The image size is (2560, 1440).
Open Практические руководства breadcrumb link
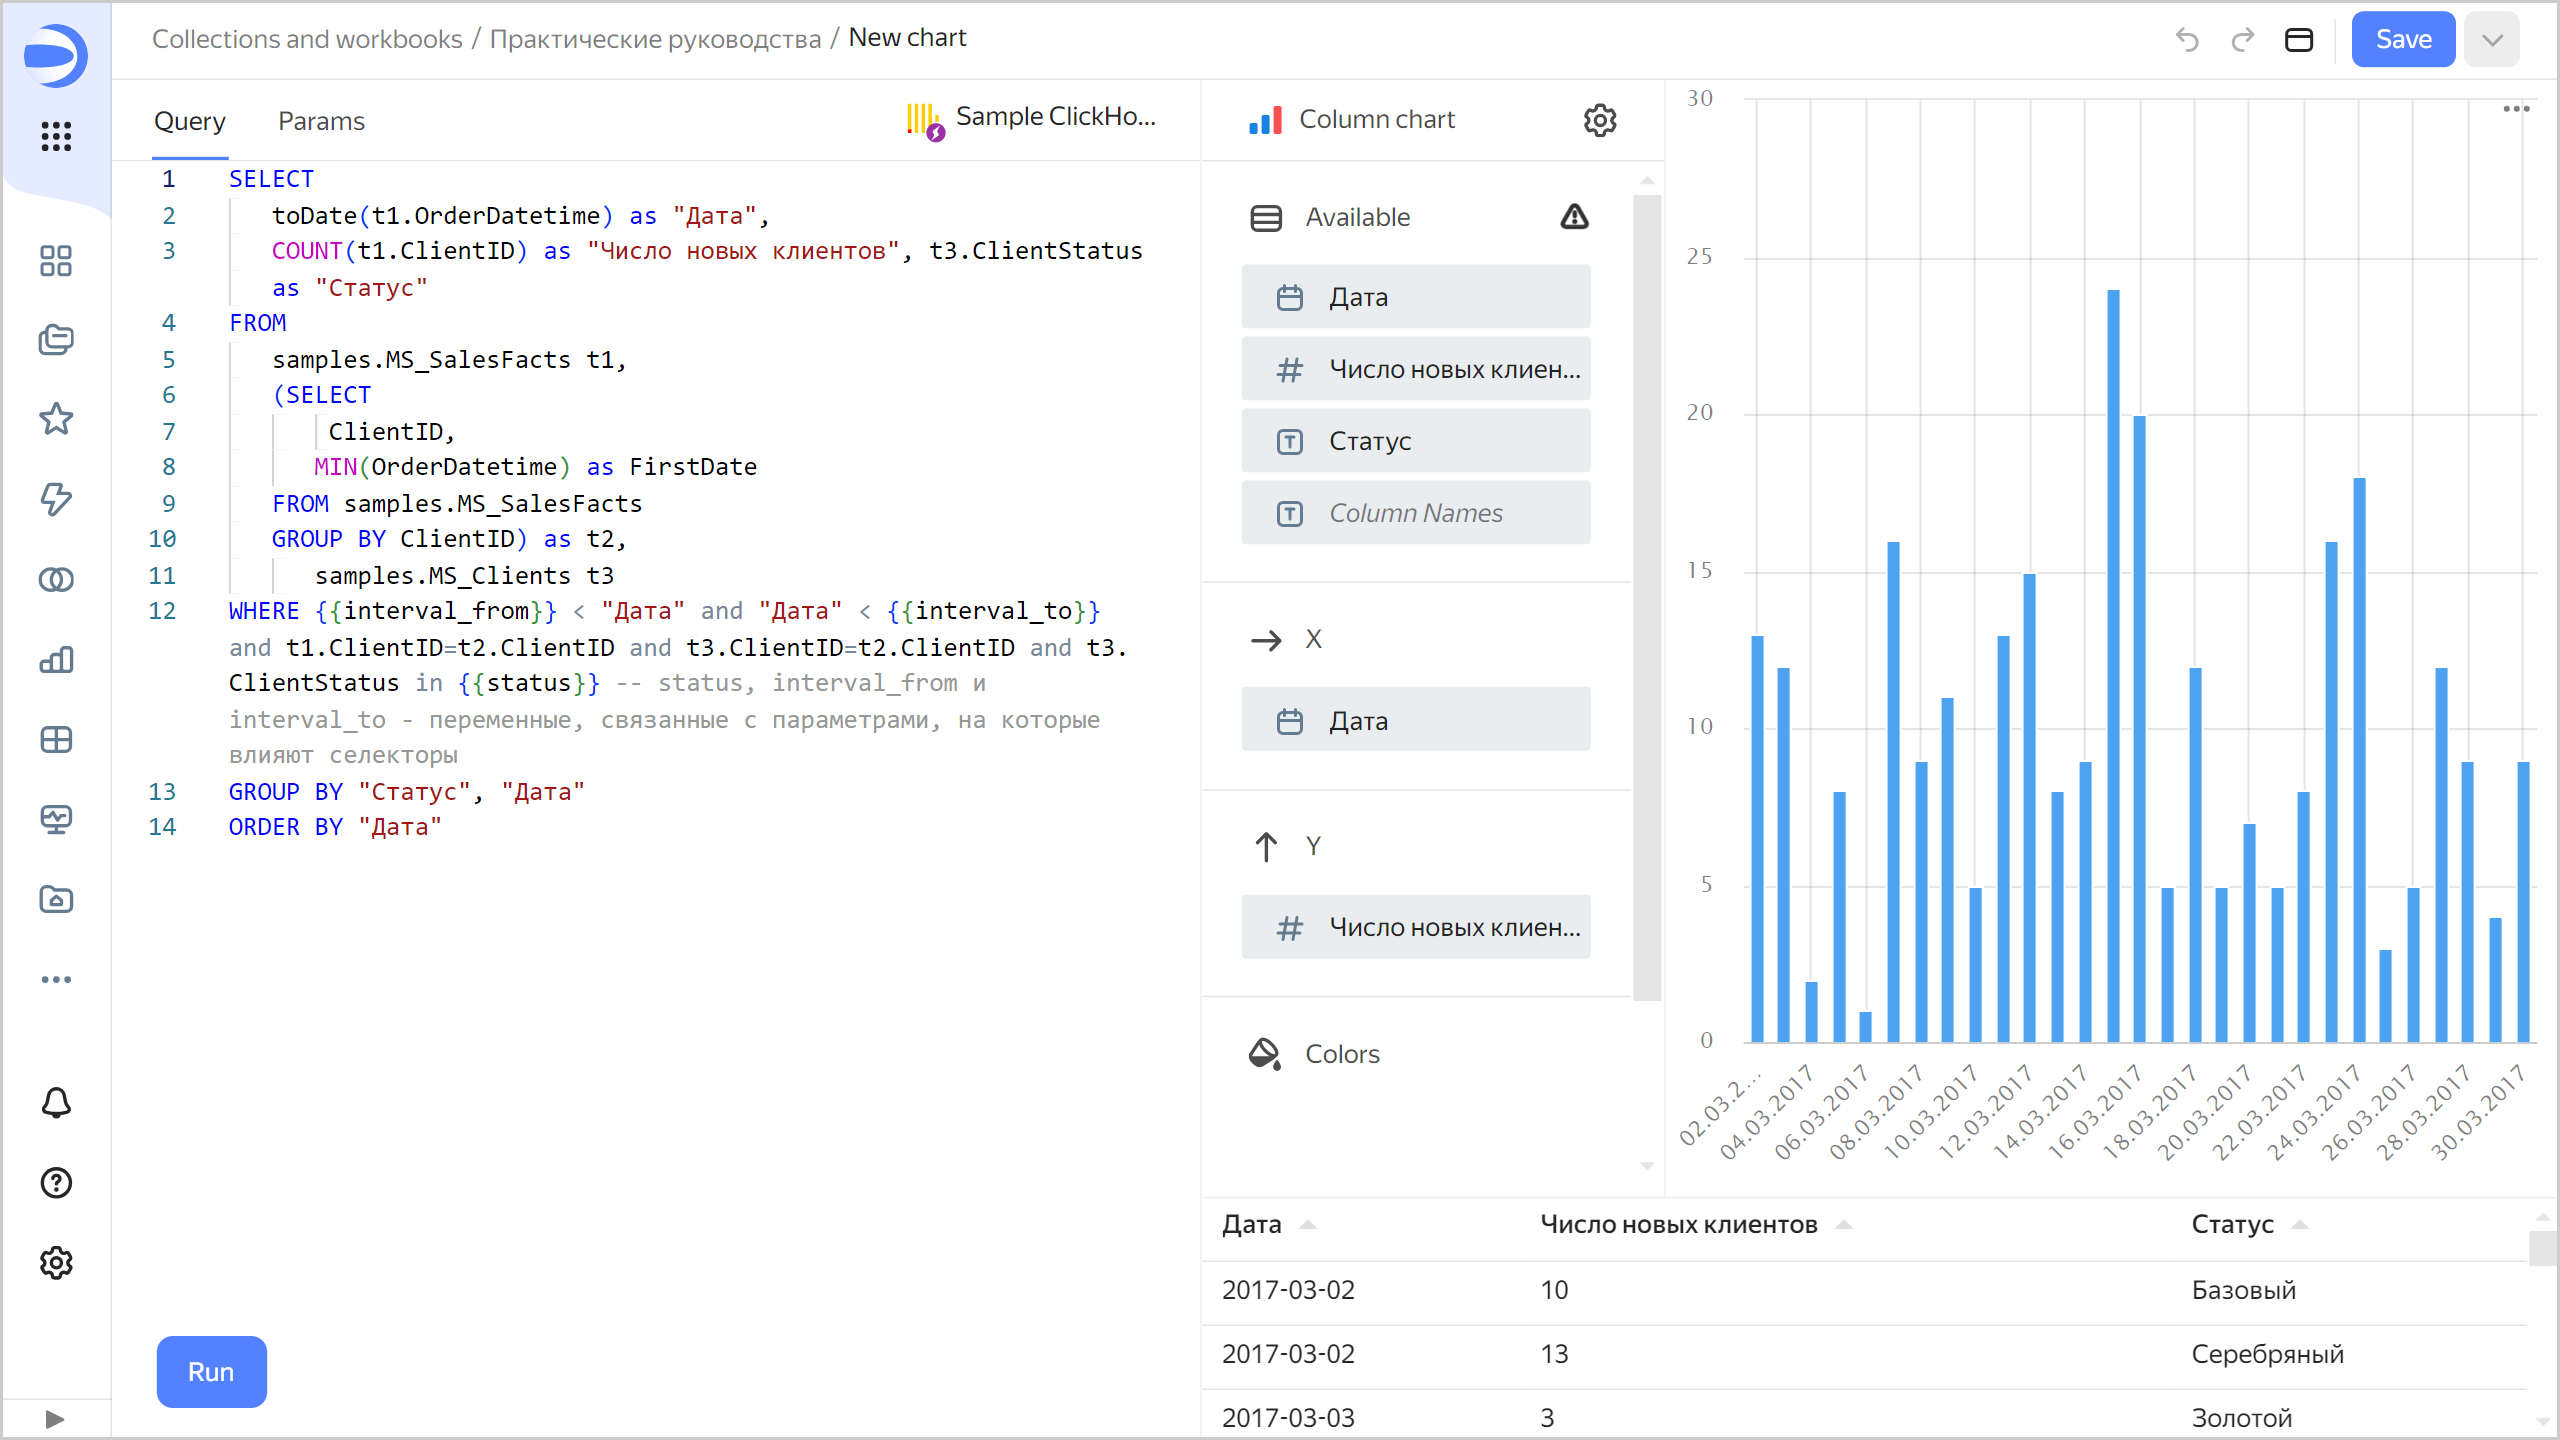pos(659,38)
